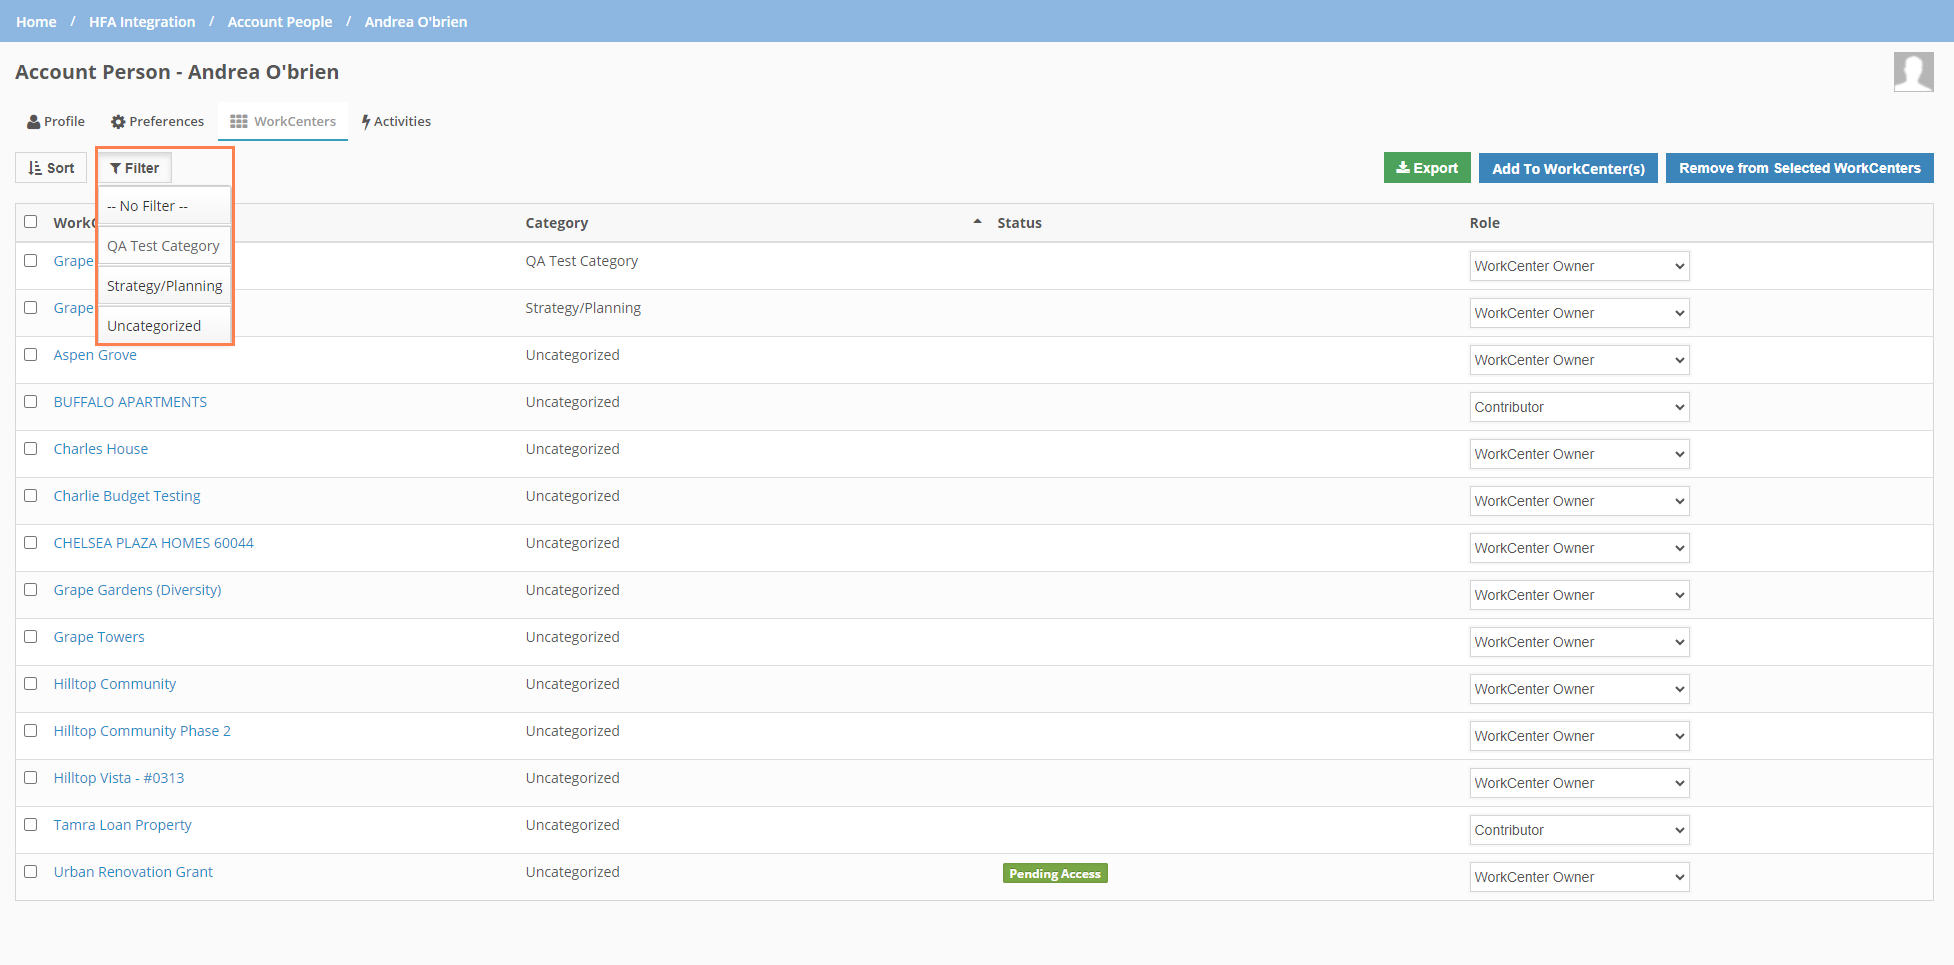Check the Grape Towers checkbox

tap(31, 637)
